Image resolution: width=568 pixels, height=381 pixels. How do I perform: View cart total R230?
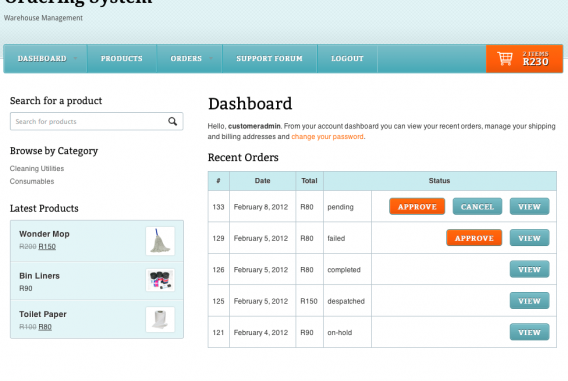[x=535, y=62]
